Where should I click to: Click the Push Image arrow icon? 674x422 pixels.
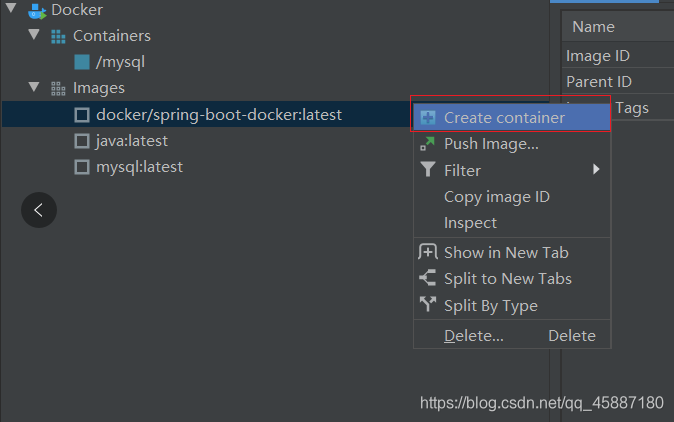coord(427,144)
